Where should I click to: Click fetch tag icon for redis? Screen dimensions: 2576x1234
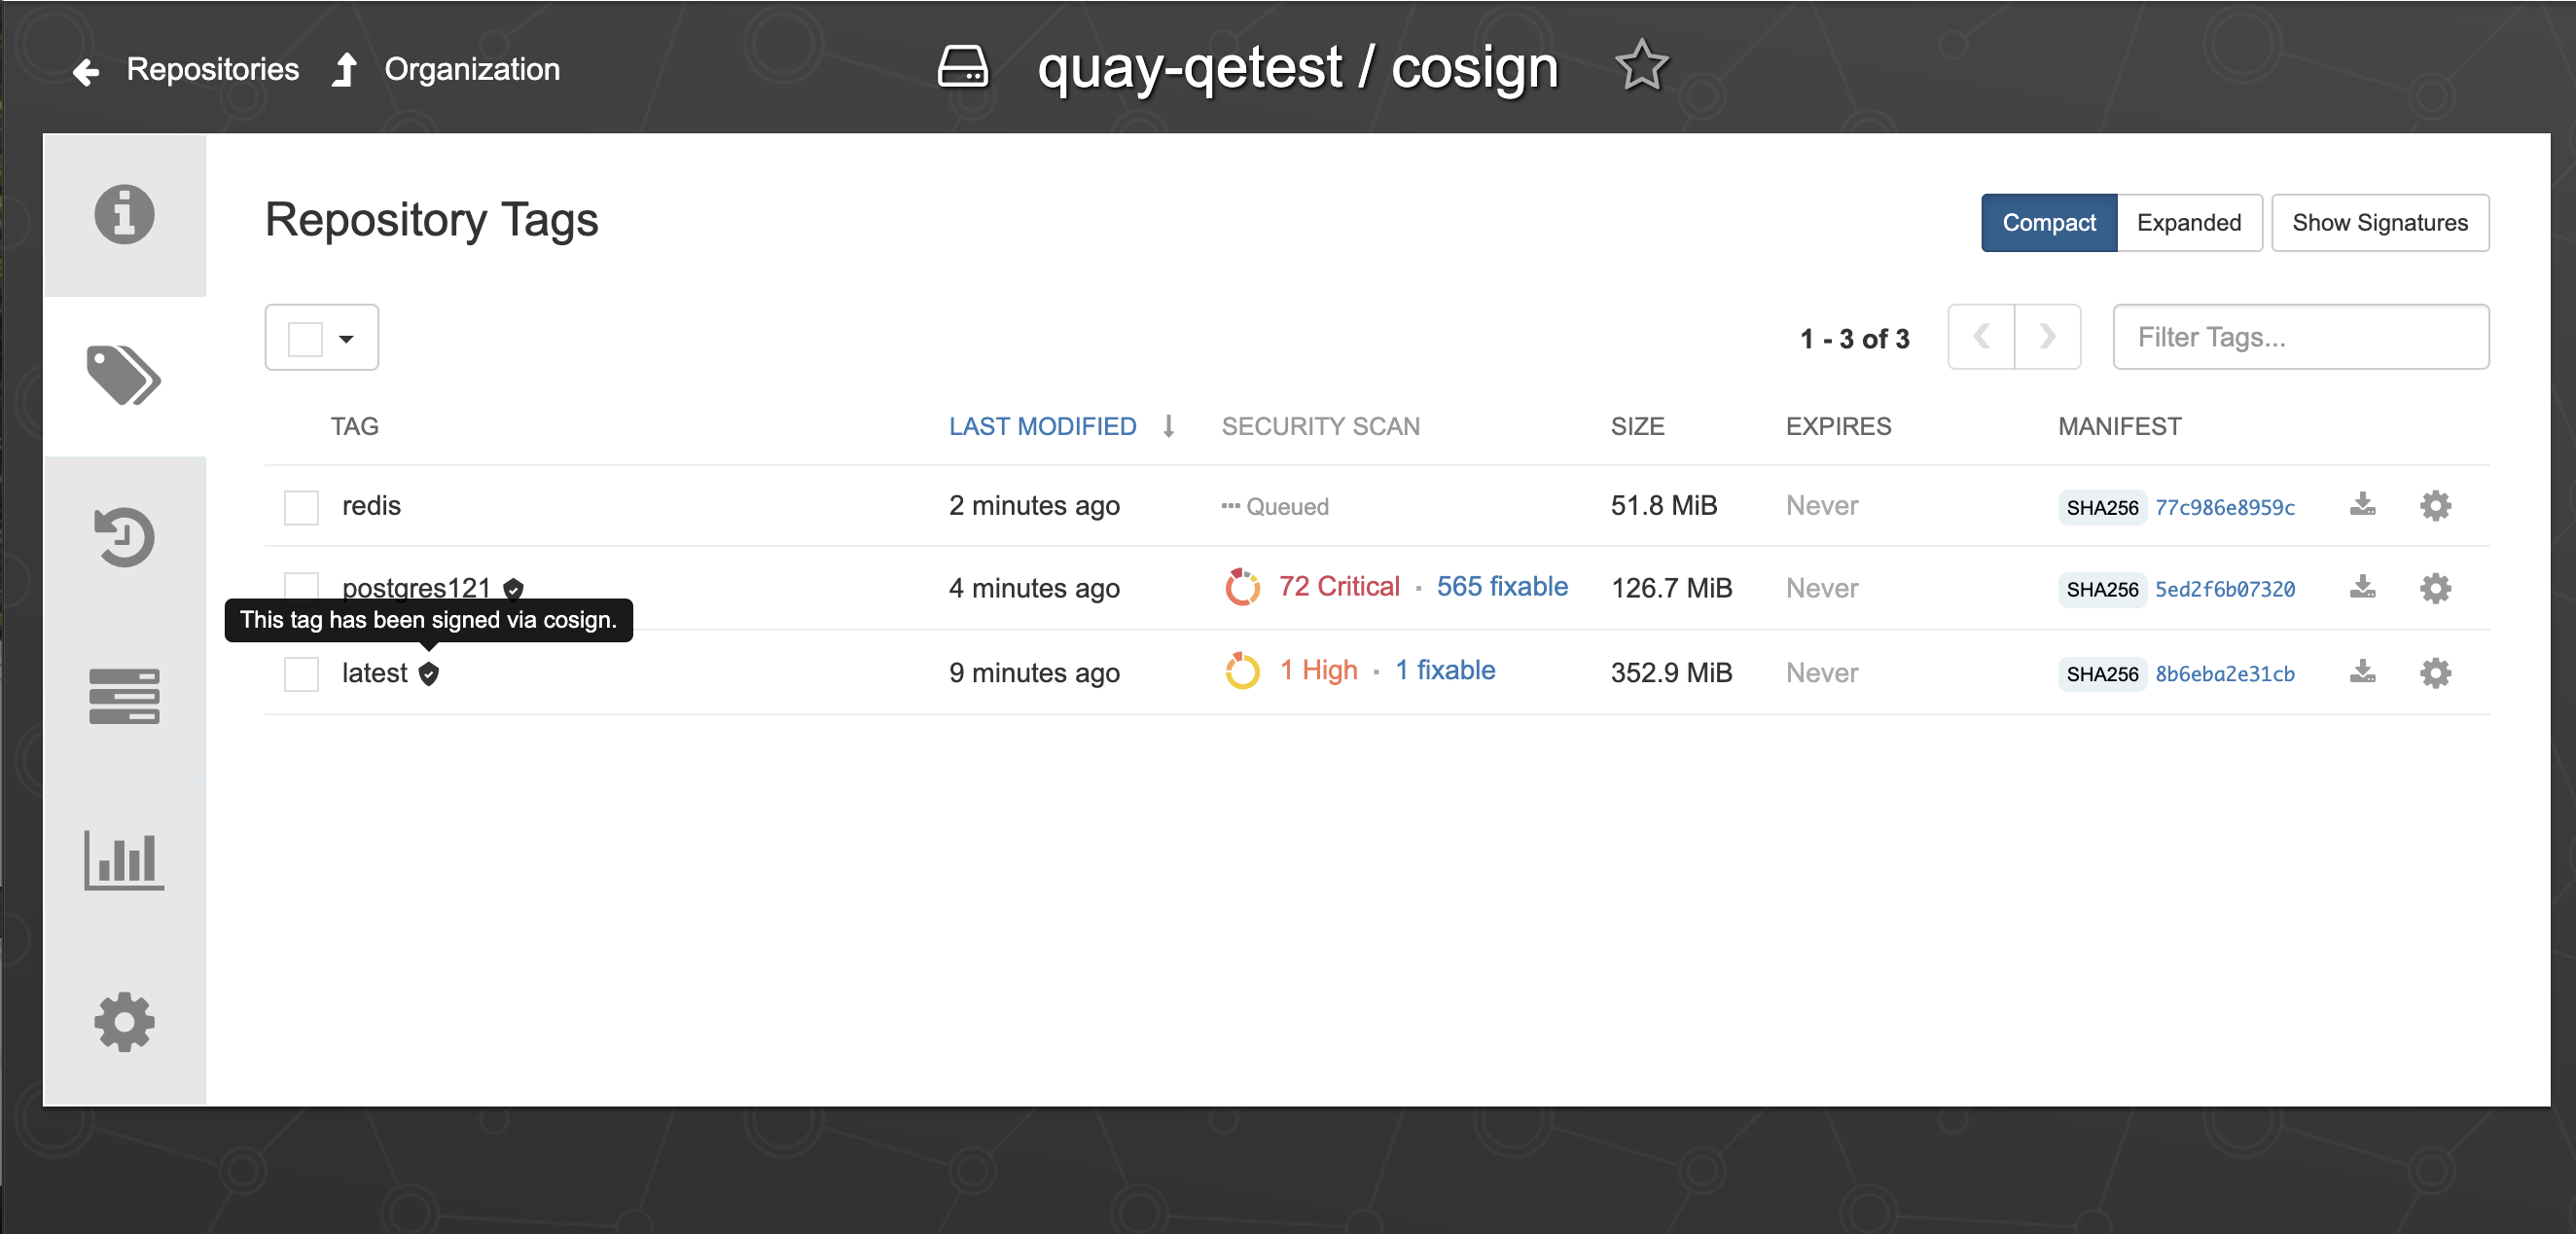(2362, 505)
